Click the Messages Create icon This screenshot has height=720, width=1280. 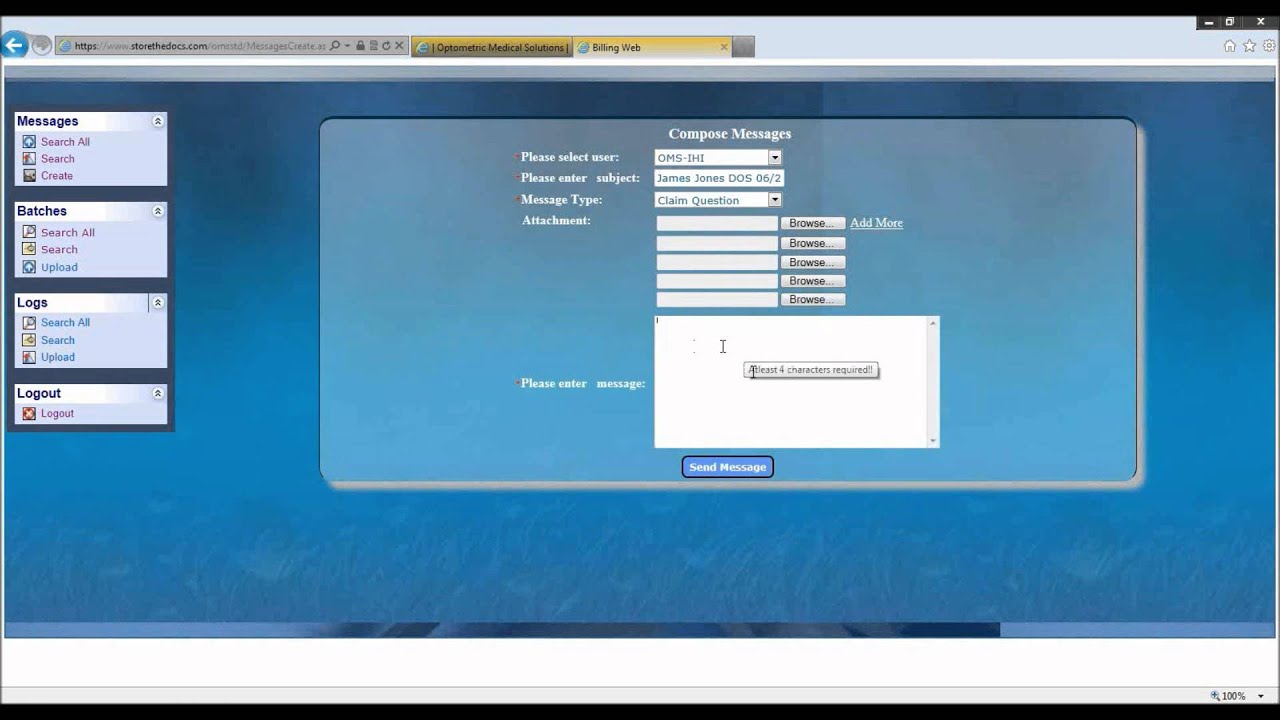click(29, 176)
